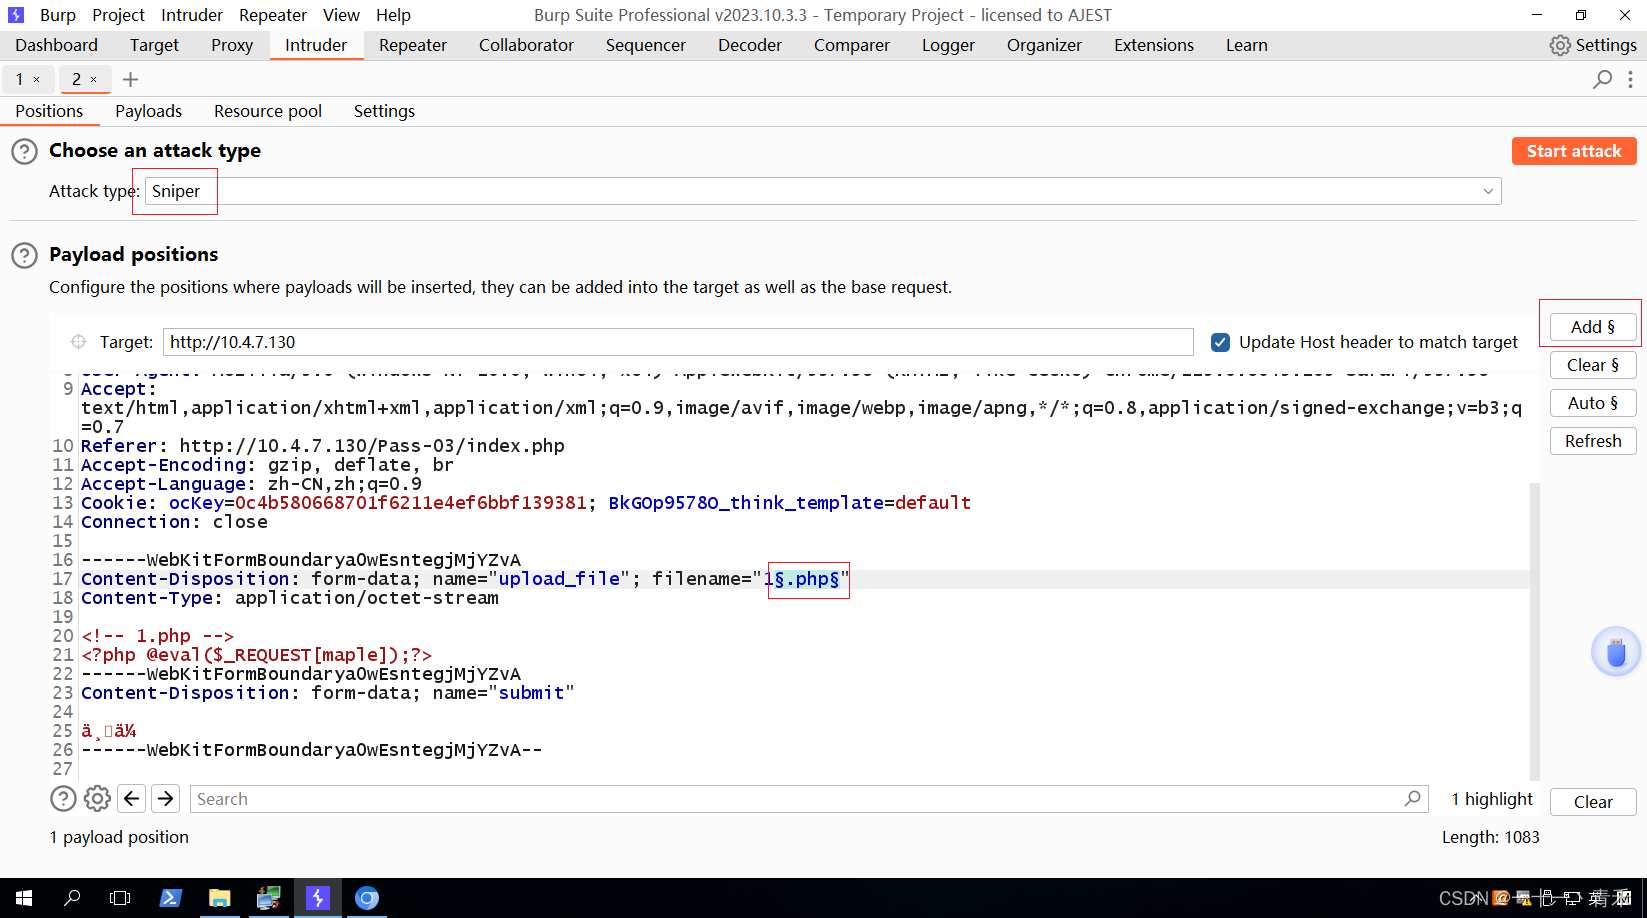
Task: Switch to the Sequencer tab
Action: (x=646, y=45)
